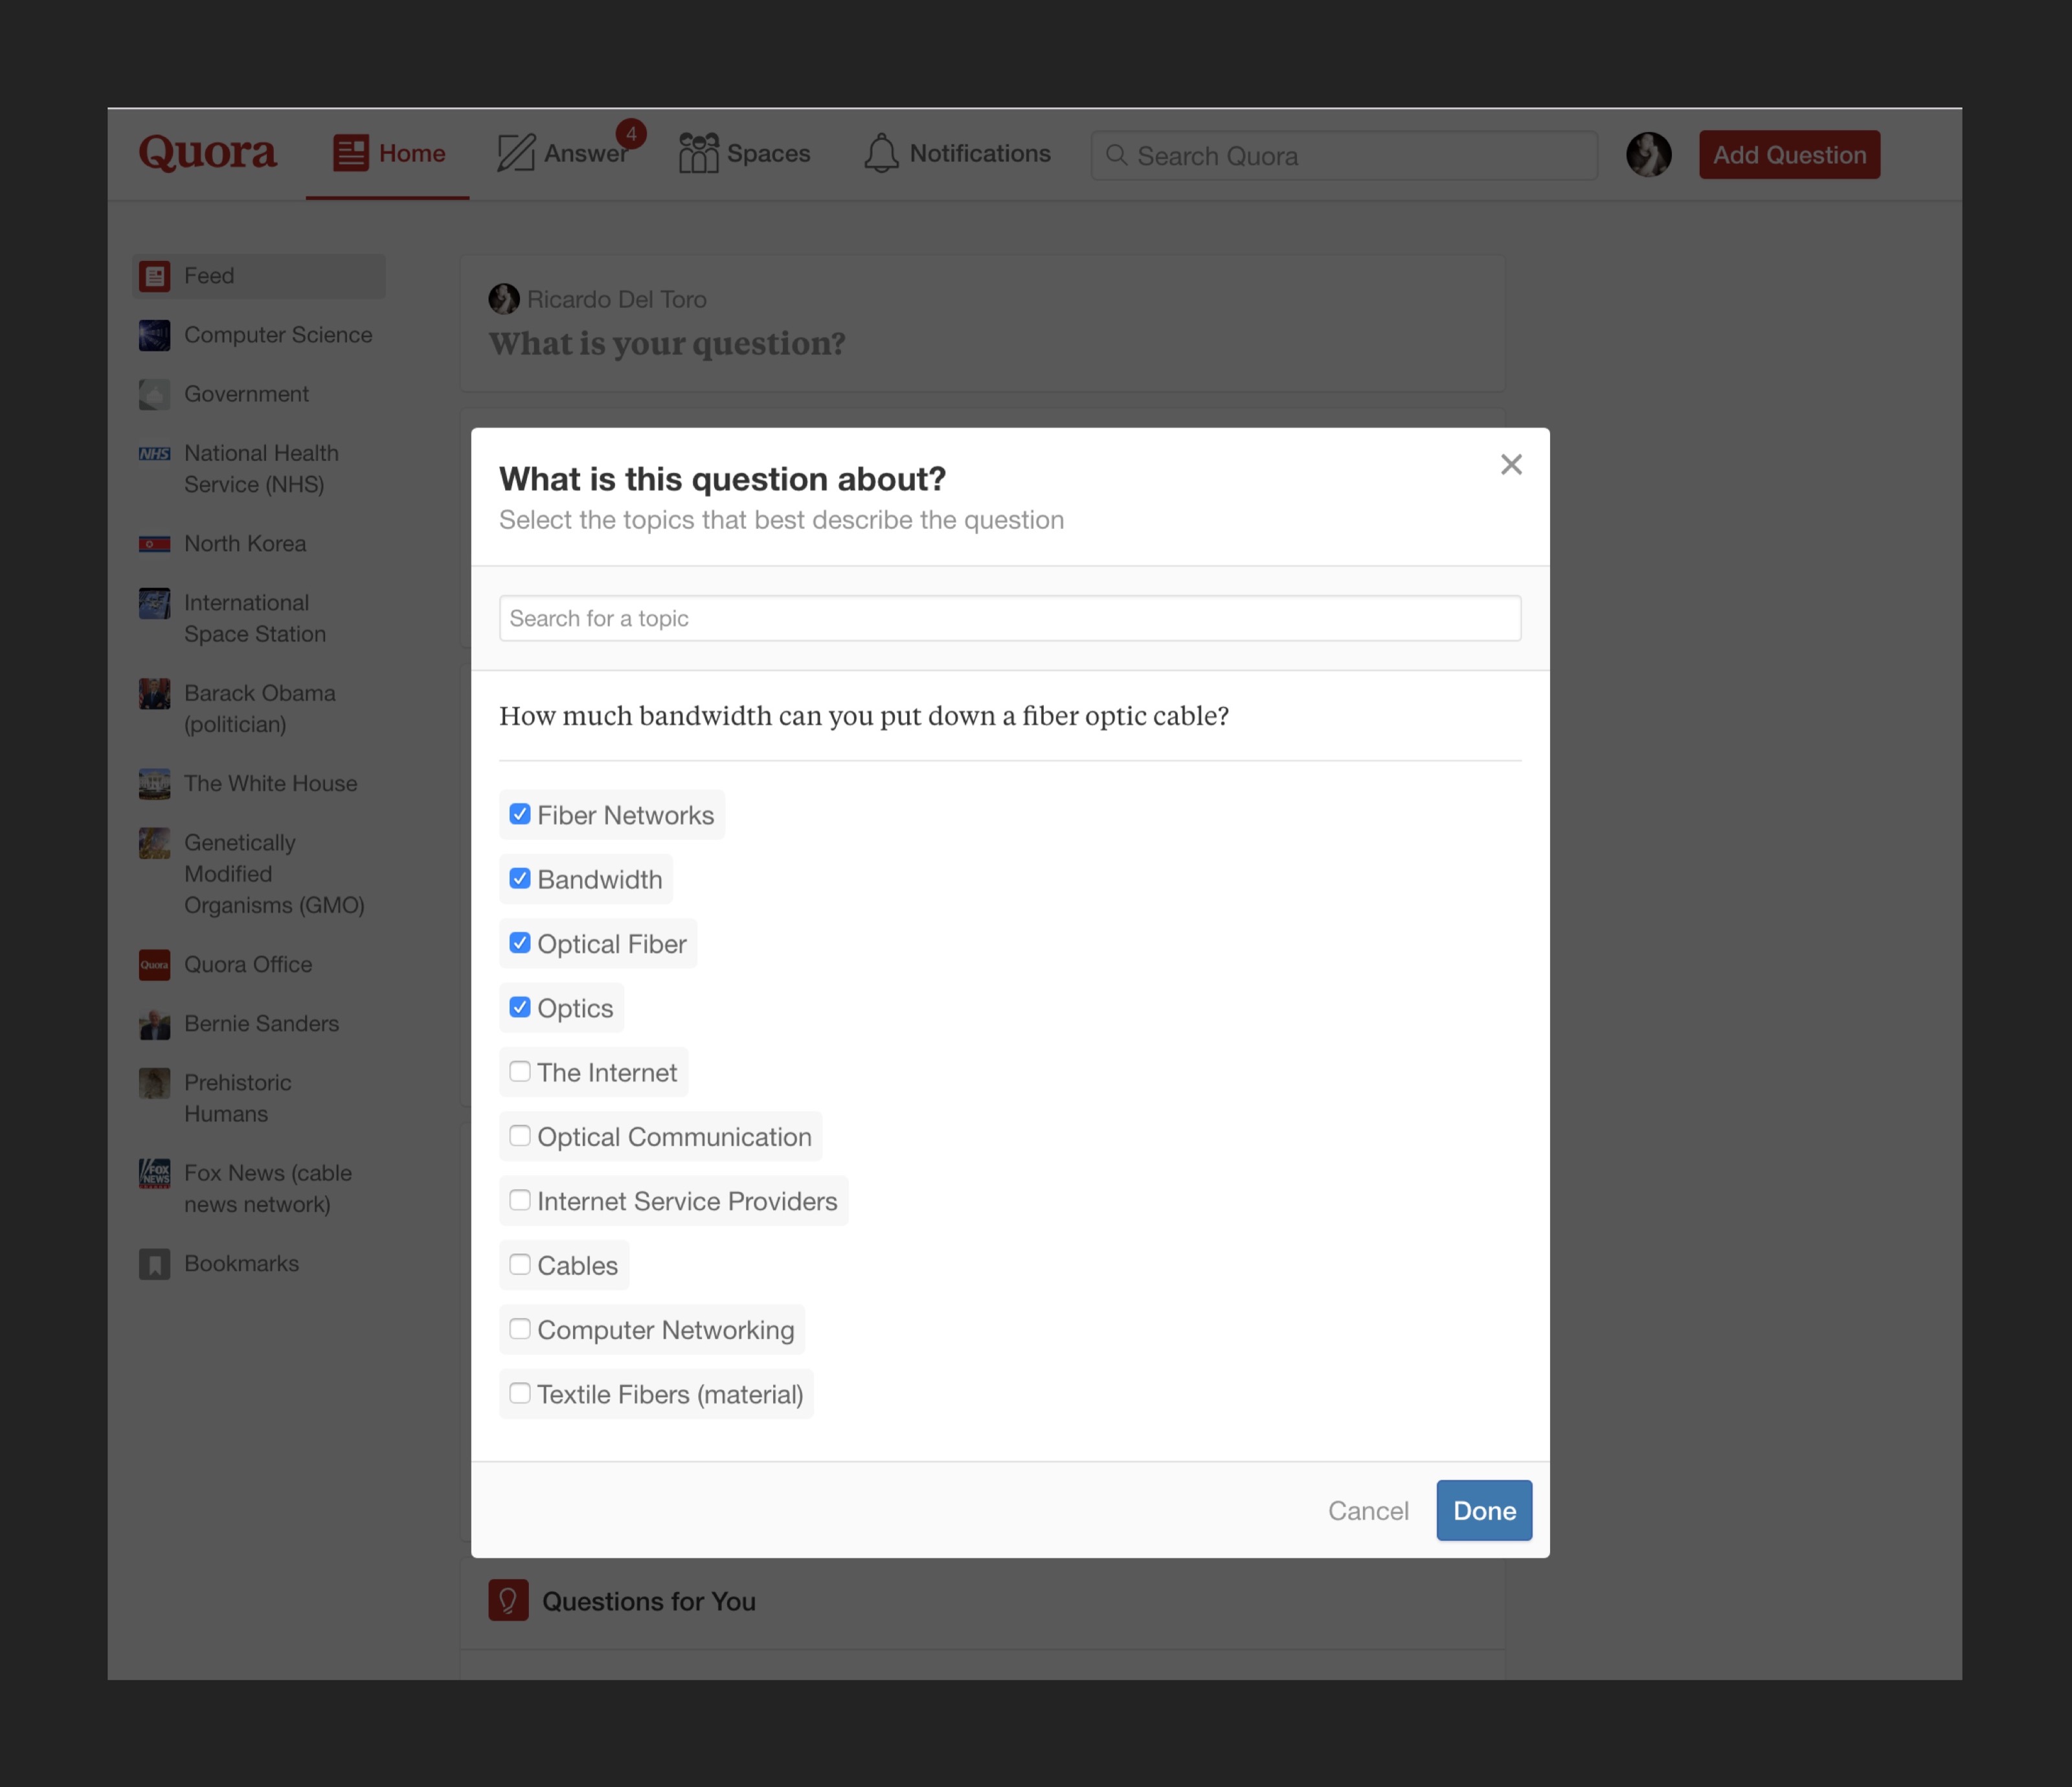
Task: Focus the Search for a topic field
Action: (1010, 618)
